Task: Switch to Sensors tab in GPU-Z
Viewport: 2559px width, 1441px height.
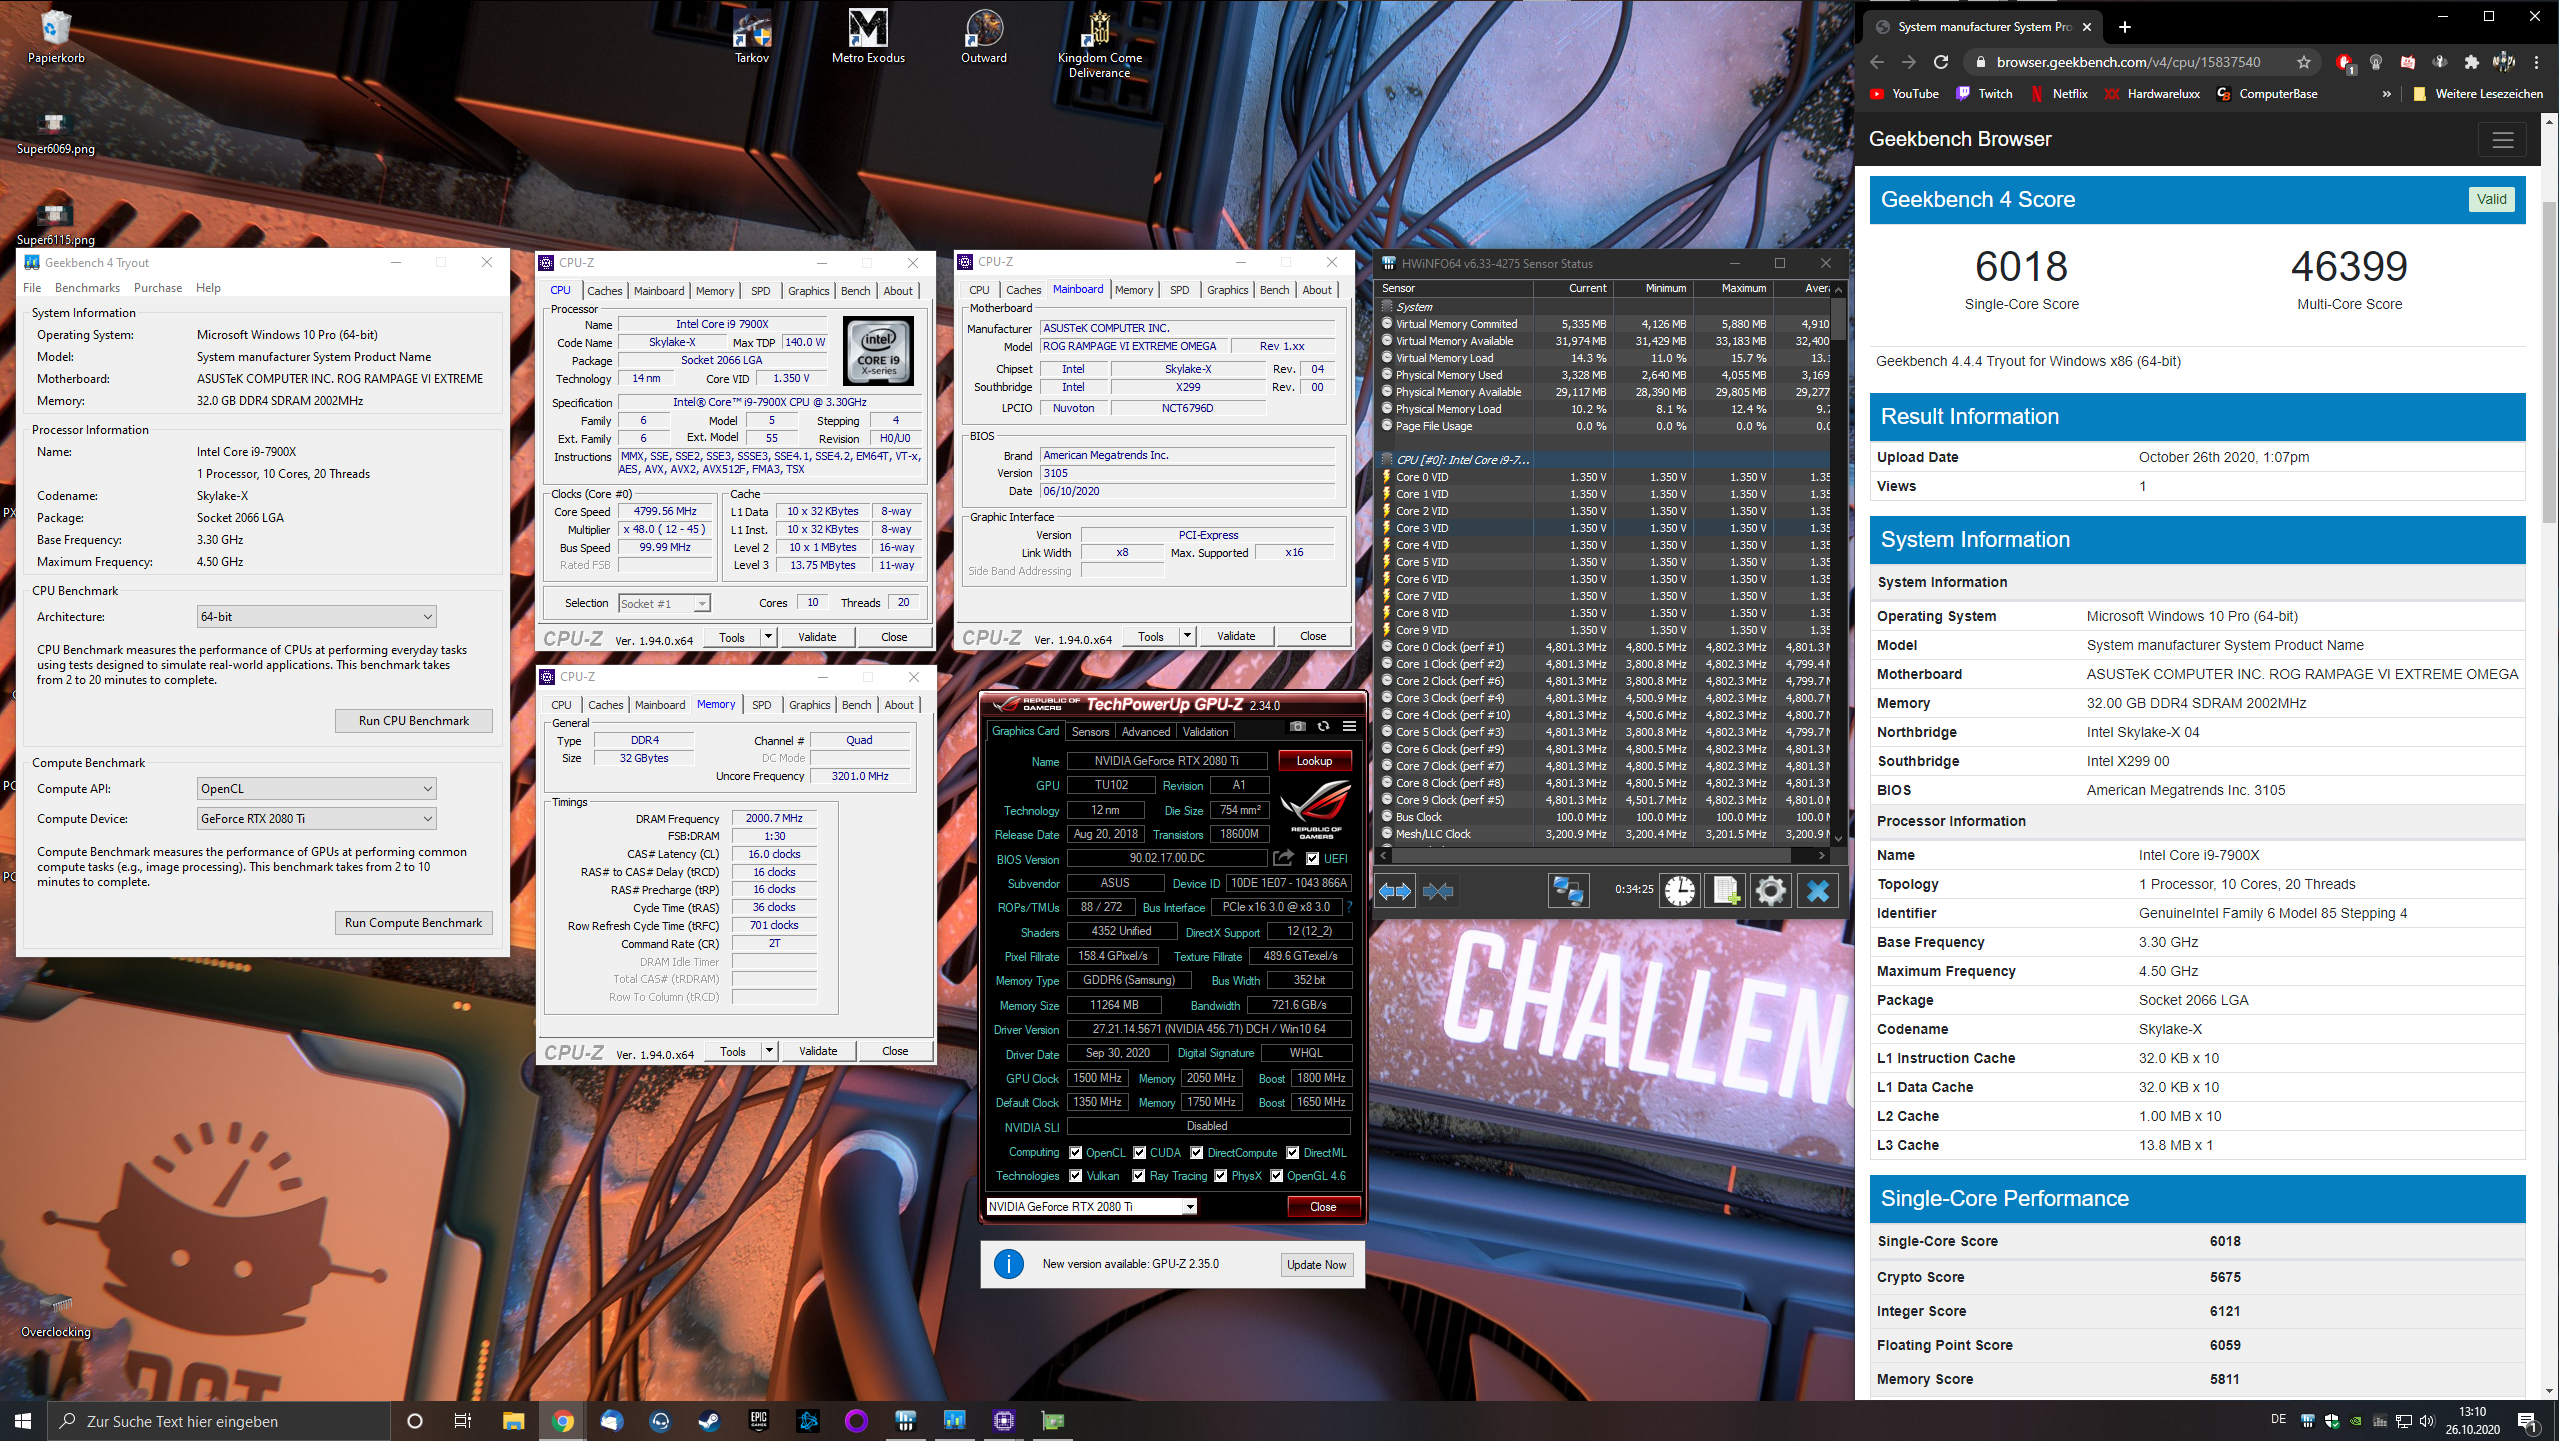Action: [x=1090, y=731]
